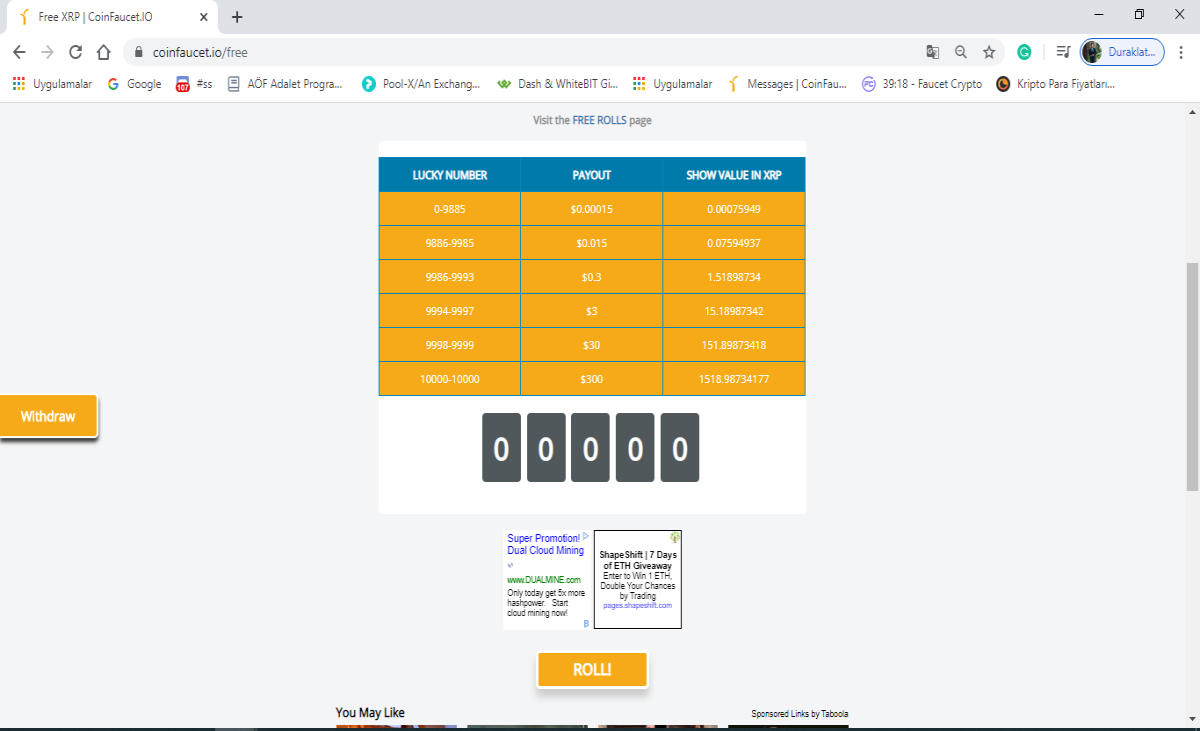Open the Grammarly extension icon
This screenshot has width=1200, height=731.
click(1025, 52)
